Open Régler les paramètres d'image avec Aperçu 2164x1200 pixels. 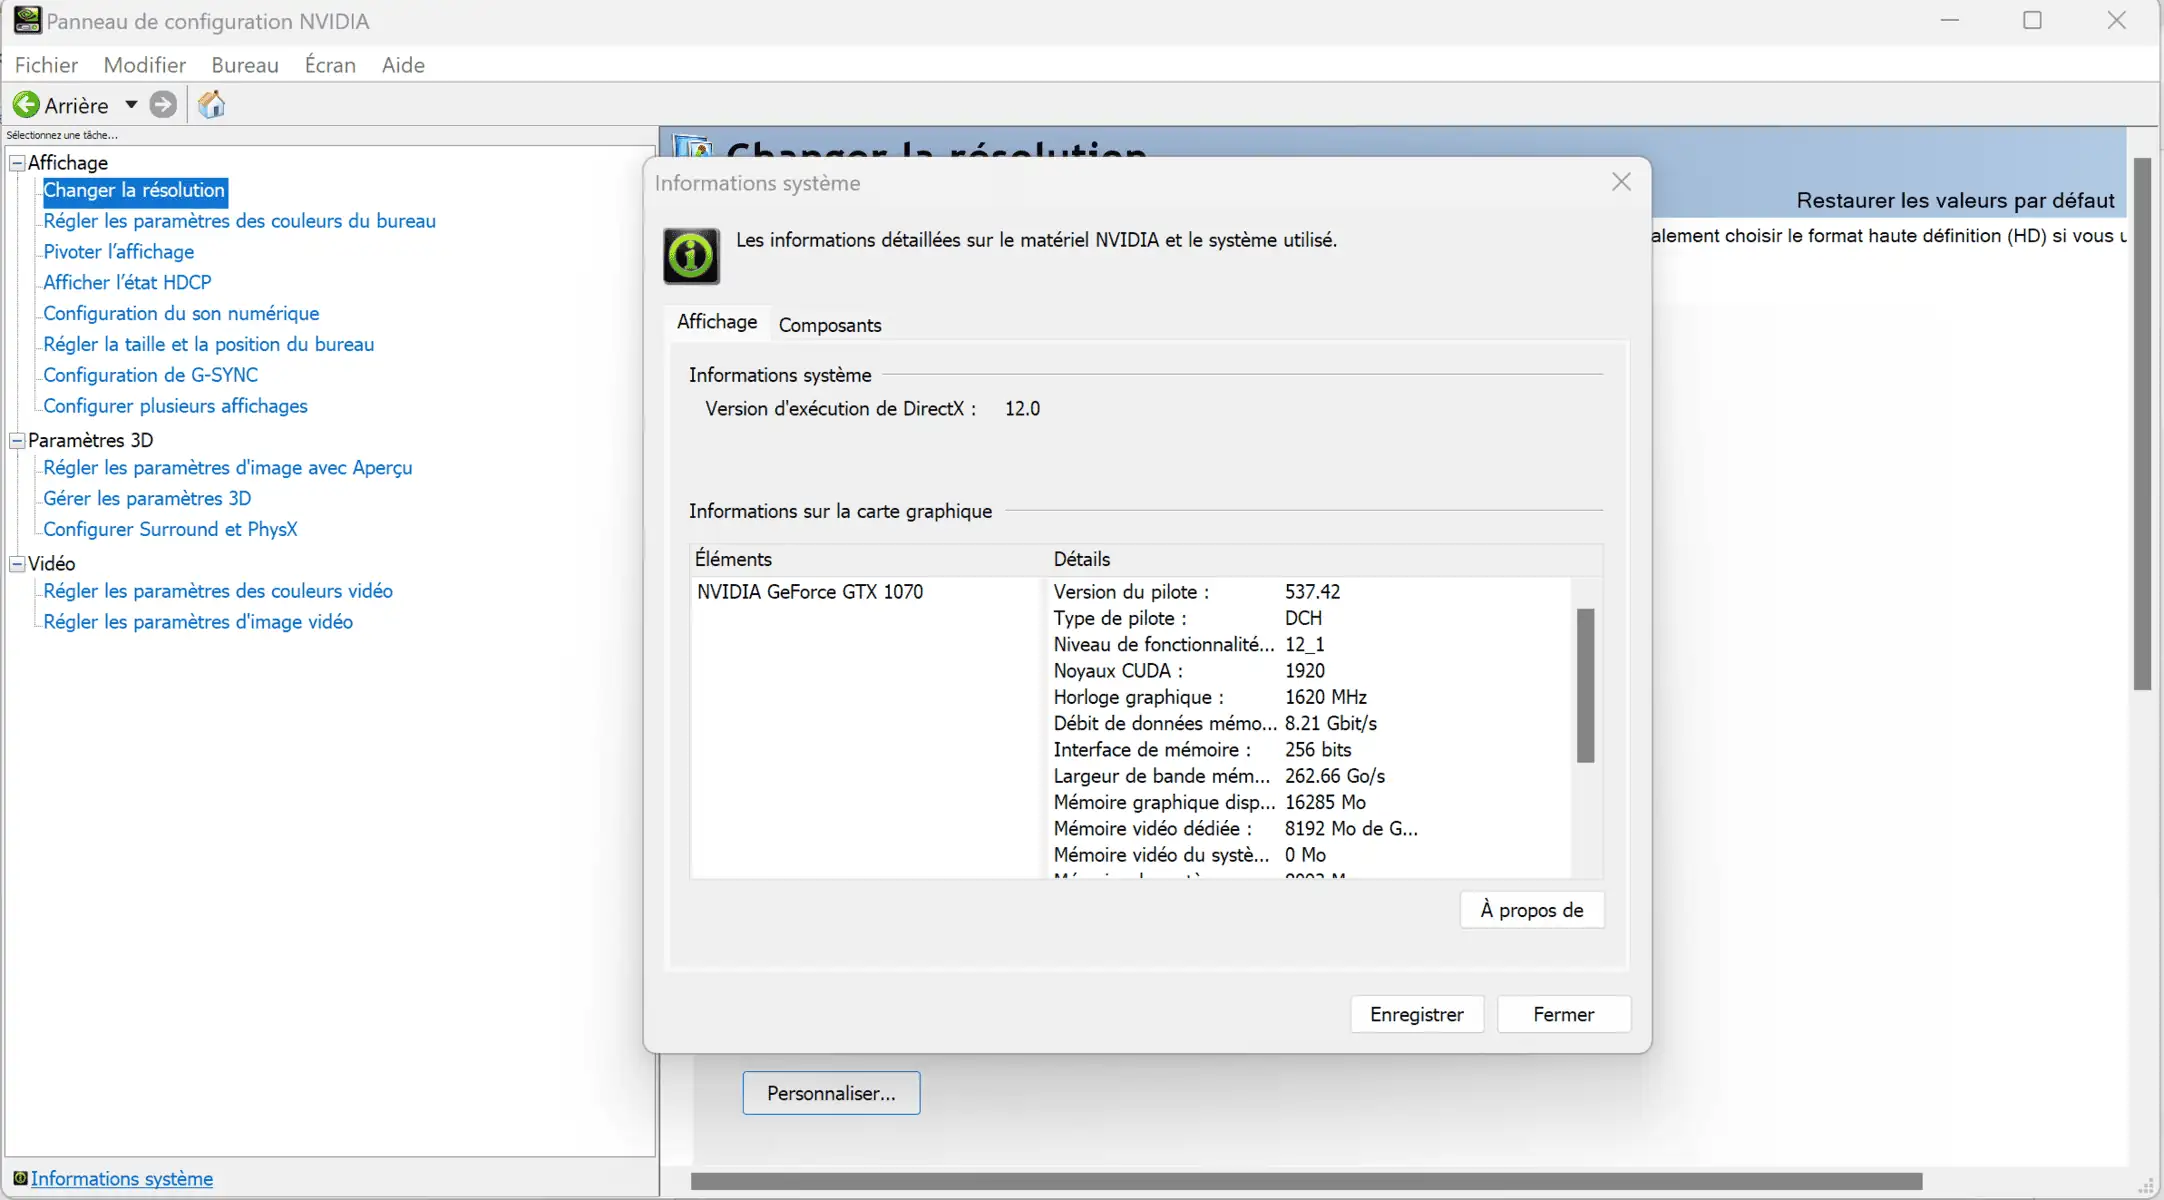[227, 468]
